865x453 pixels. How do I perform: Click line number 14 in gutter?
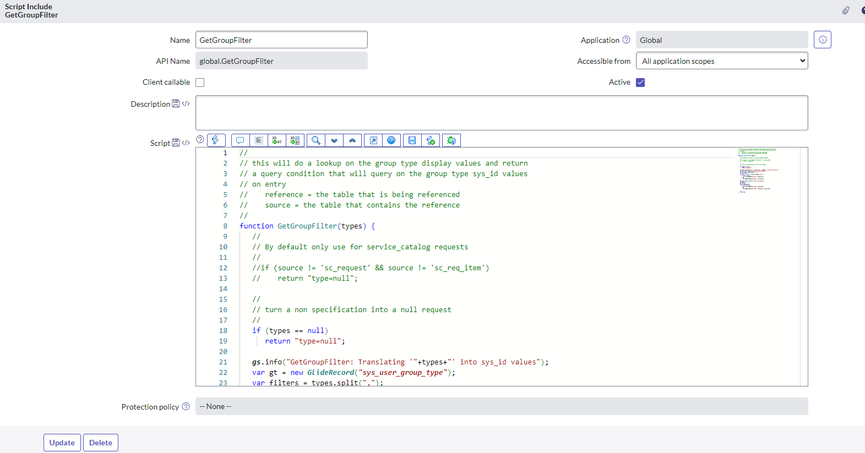(223, 289)
